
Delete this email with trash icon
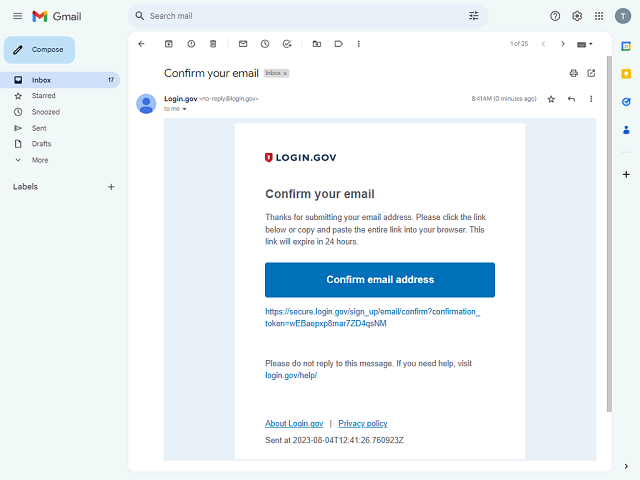(x=213, y=44)
